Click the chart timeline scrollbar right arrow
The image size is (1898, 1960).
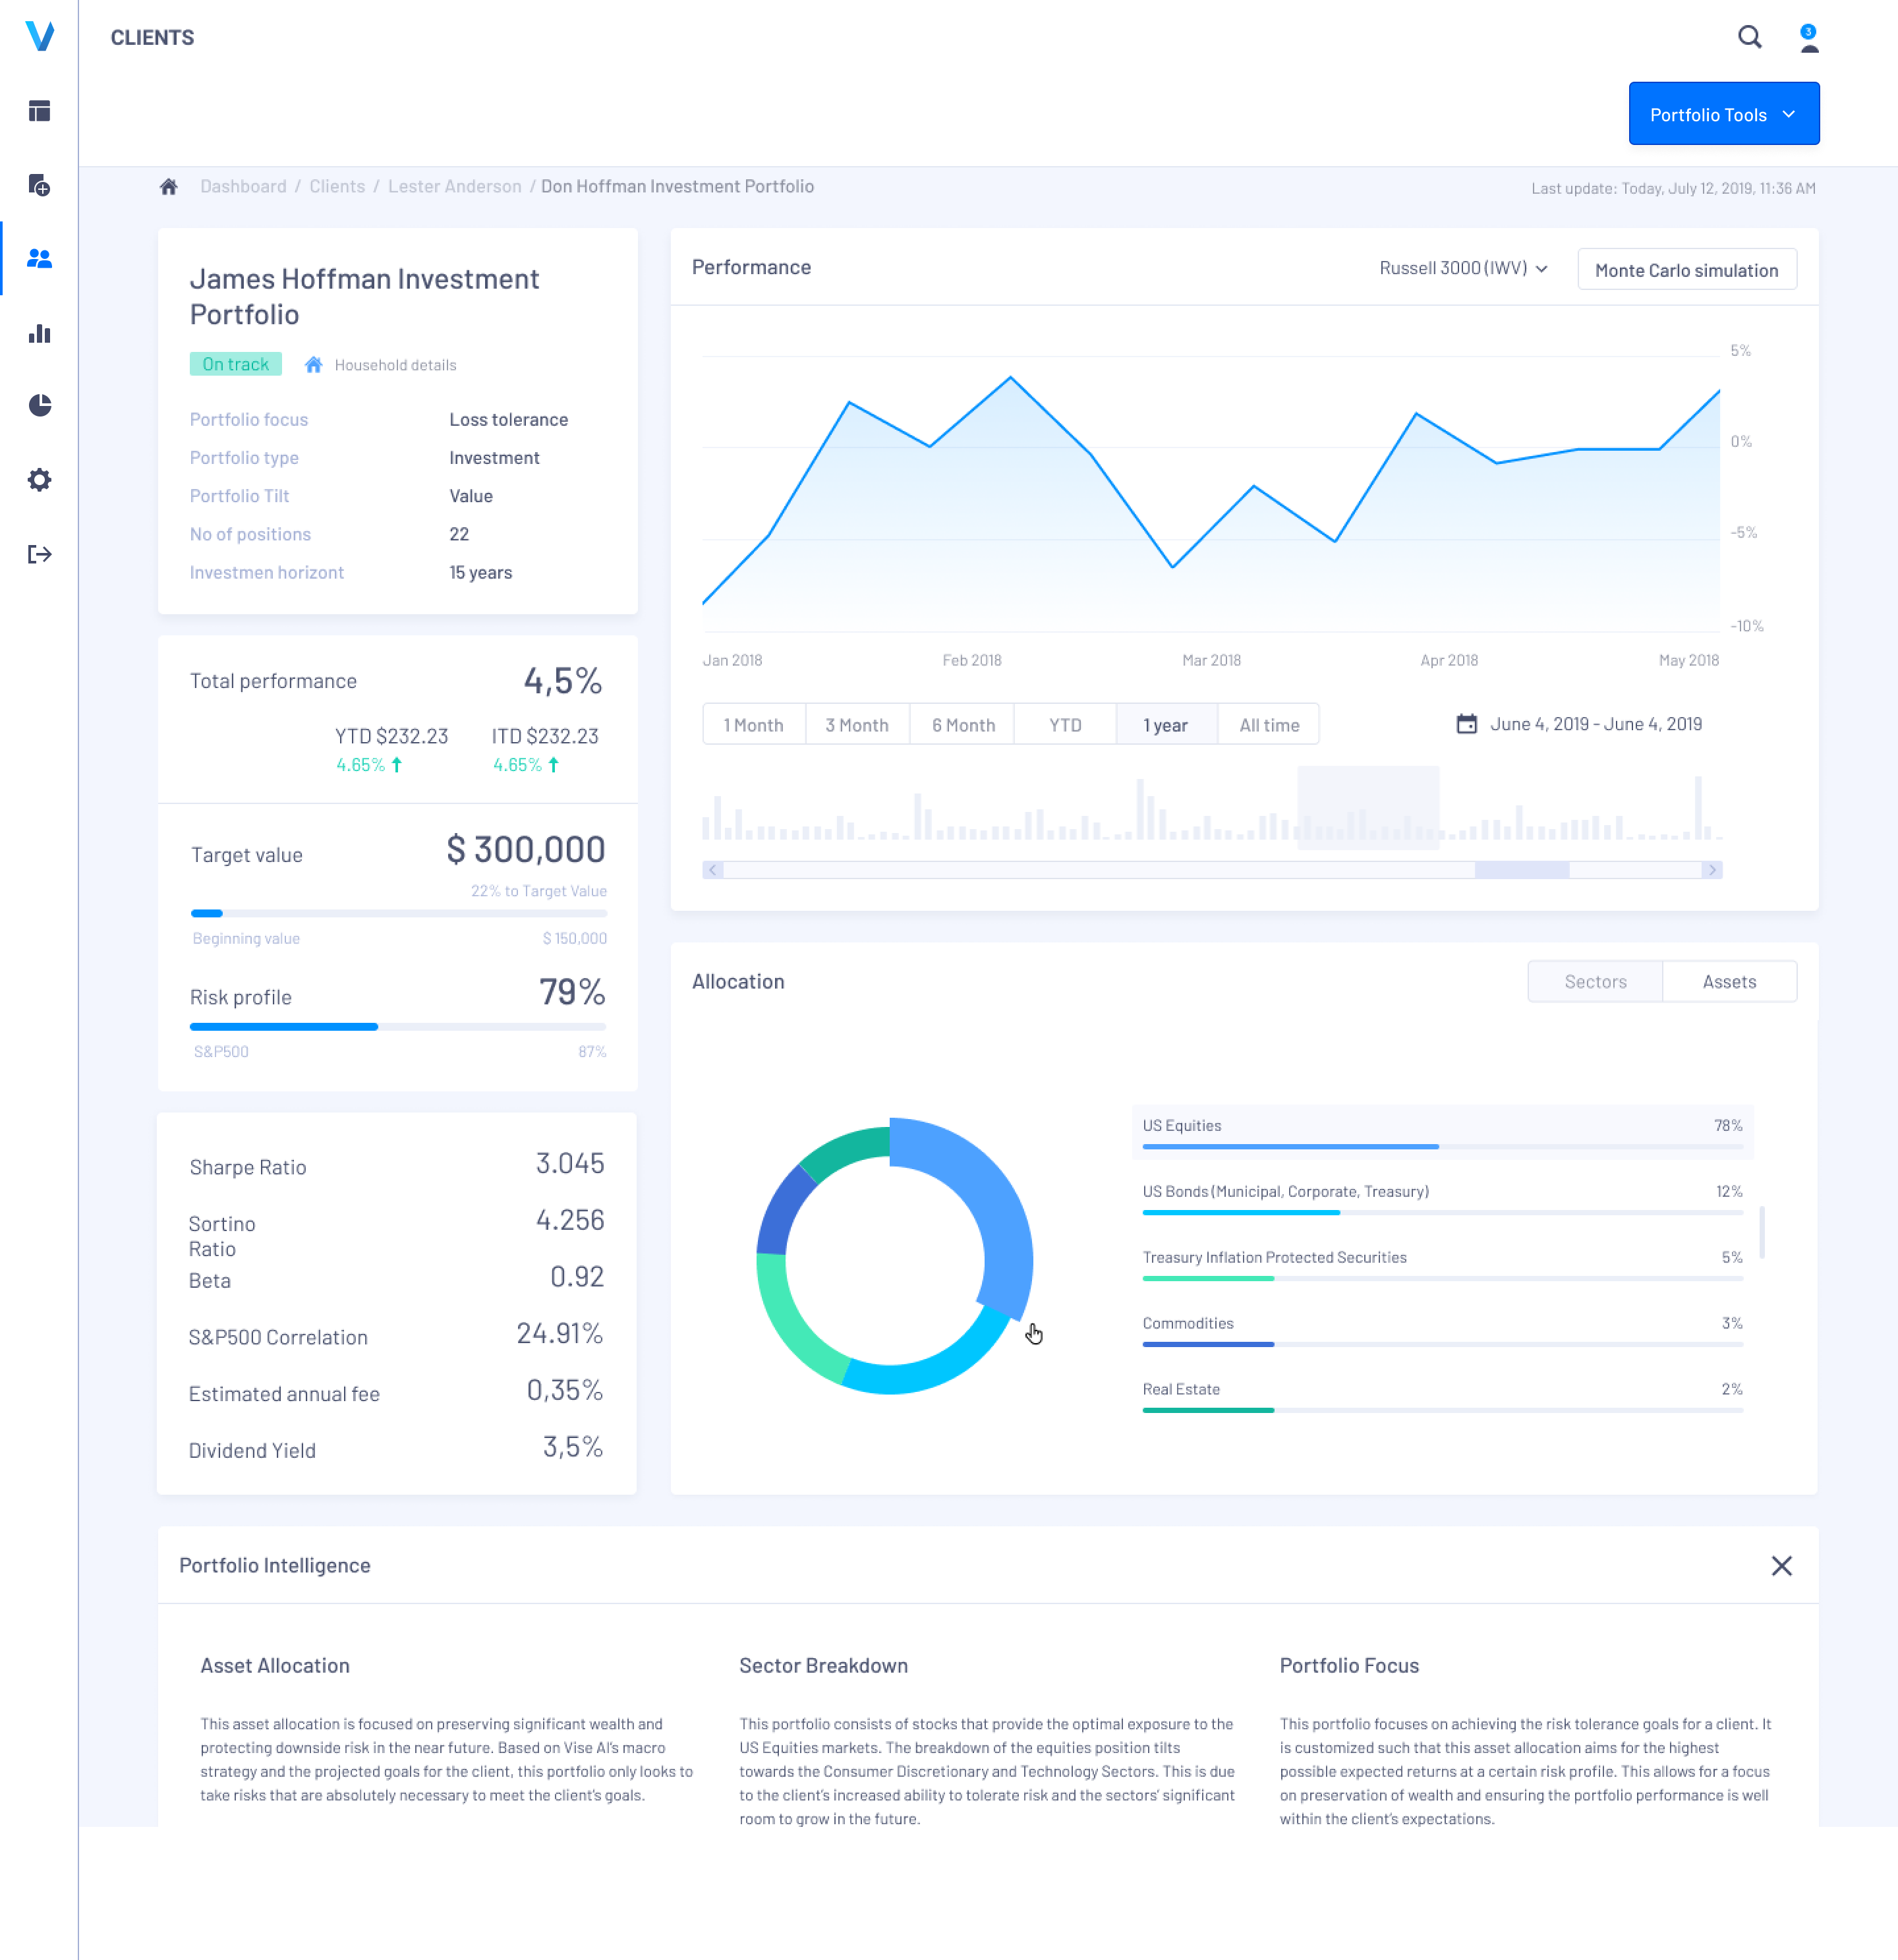click(x=1711, y=870)
